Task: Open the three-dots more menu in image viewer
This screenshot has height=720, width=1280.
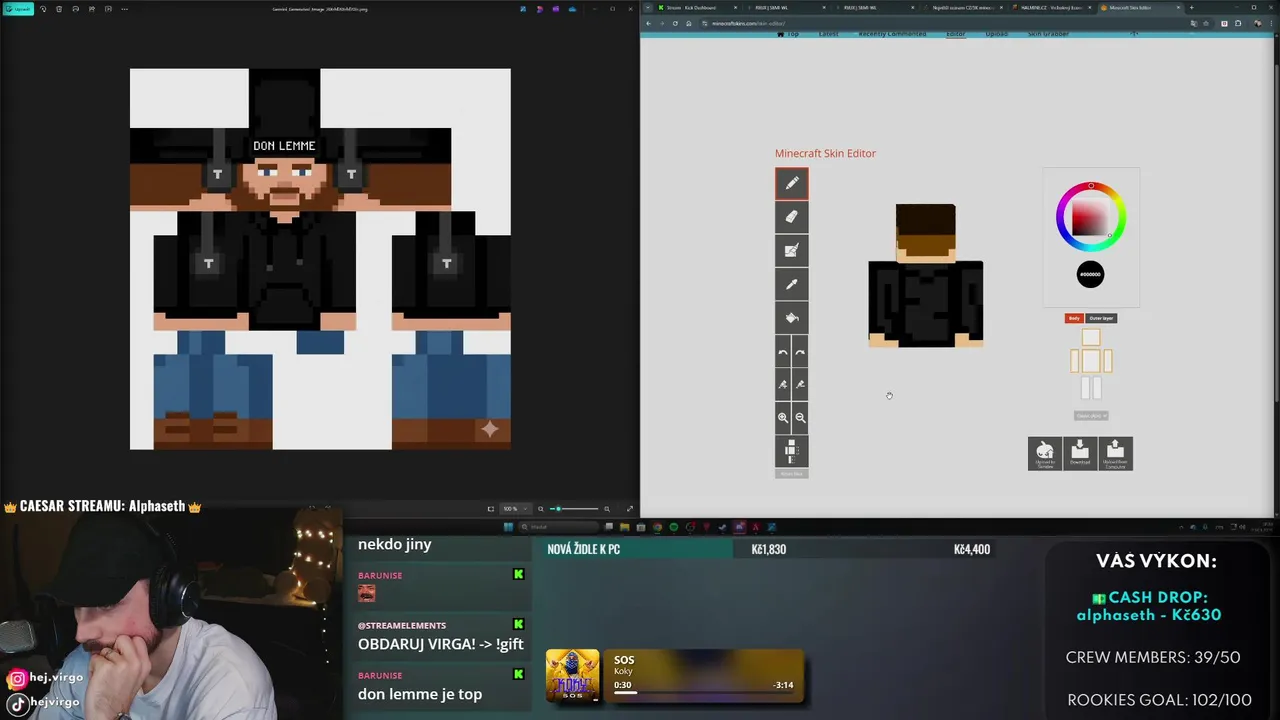Action: point(124,9)
